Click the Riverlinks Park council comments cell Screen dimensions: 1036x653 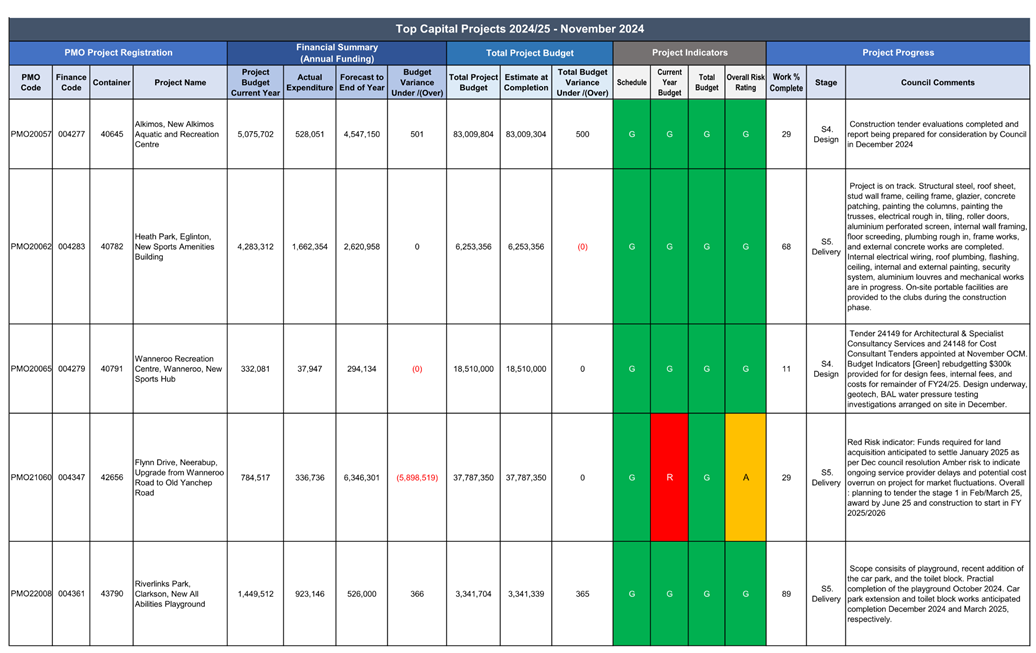pyautogui.click(x=937, y=594)
